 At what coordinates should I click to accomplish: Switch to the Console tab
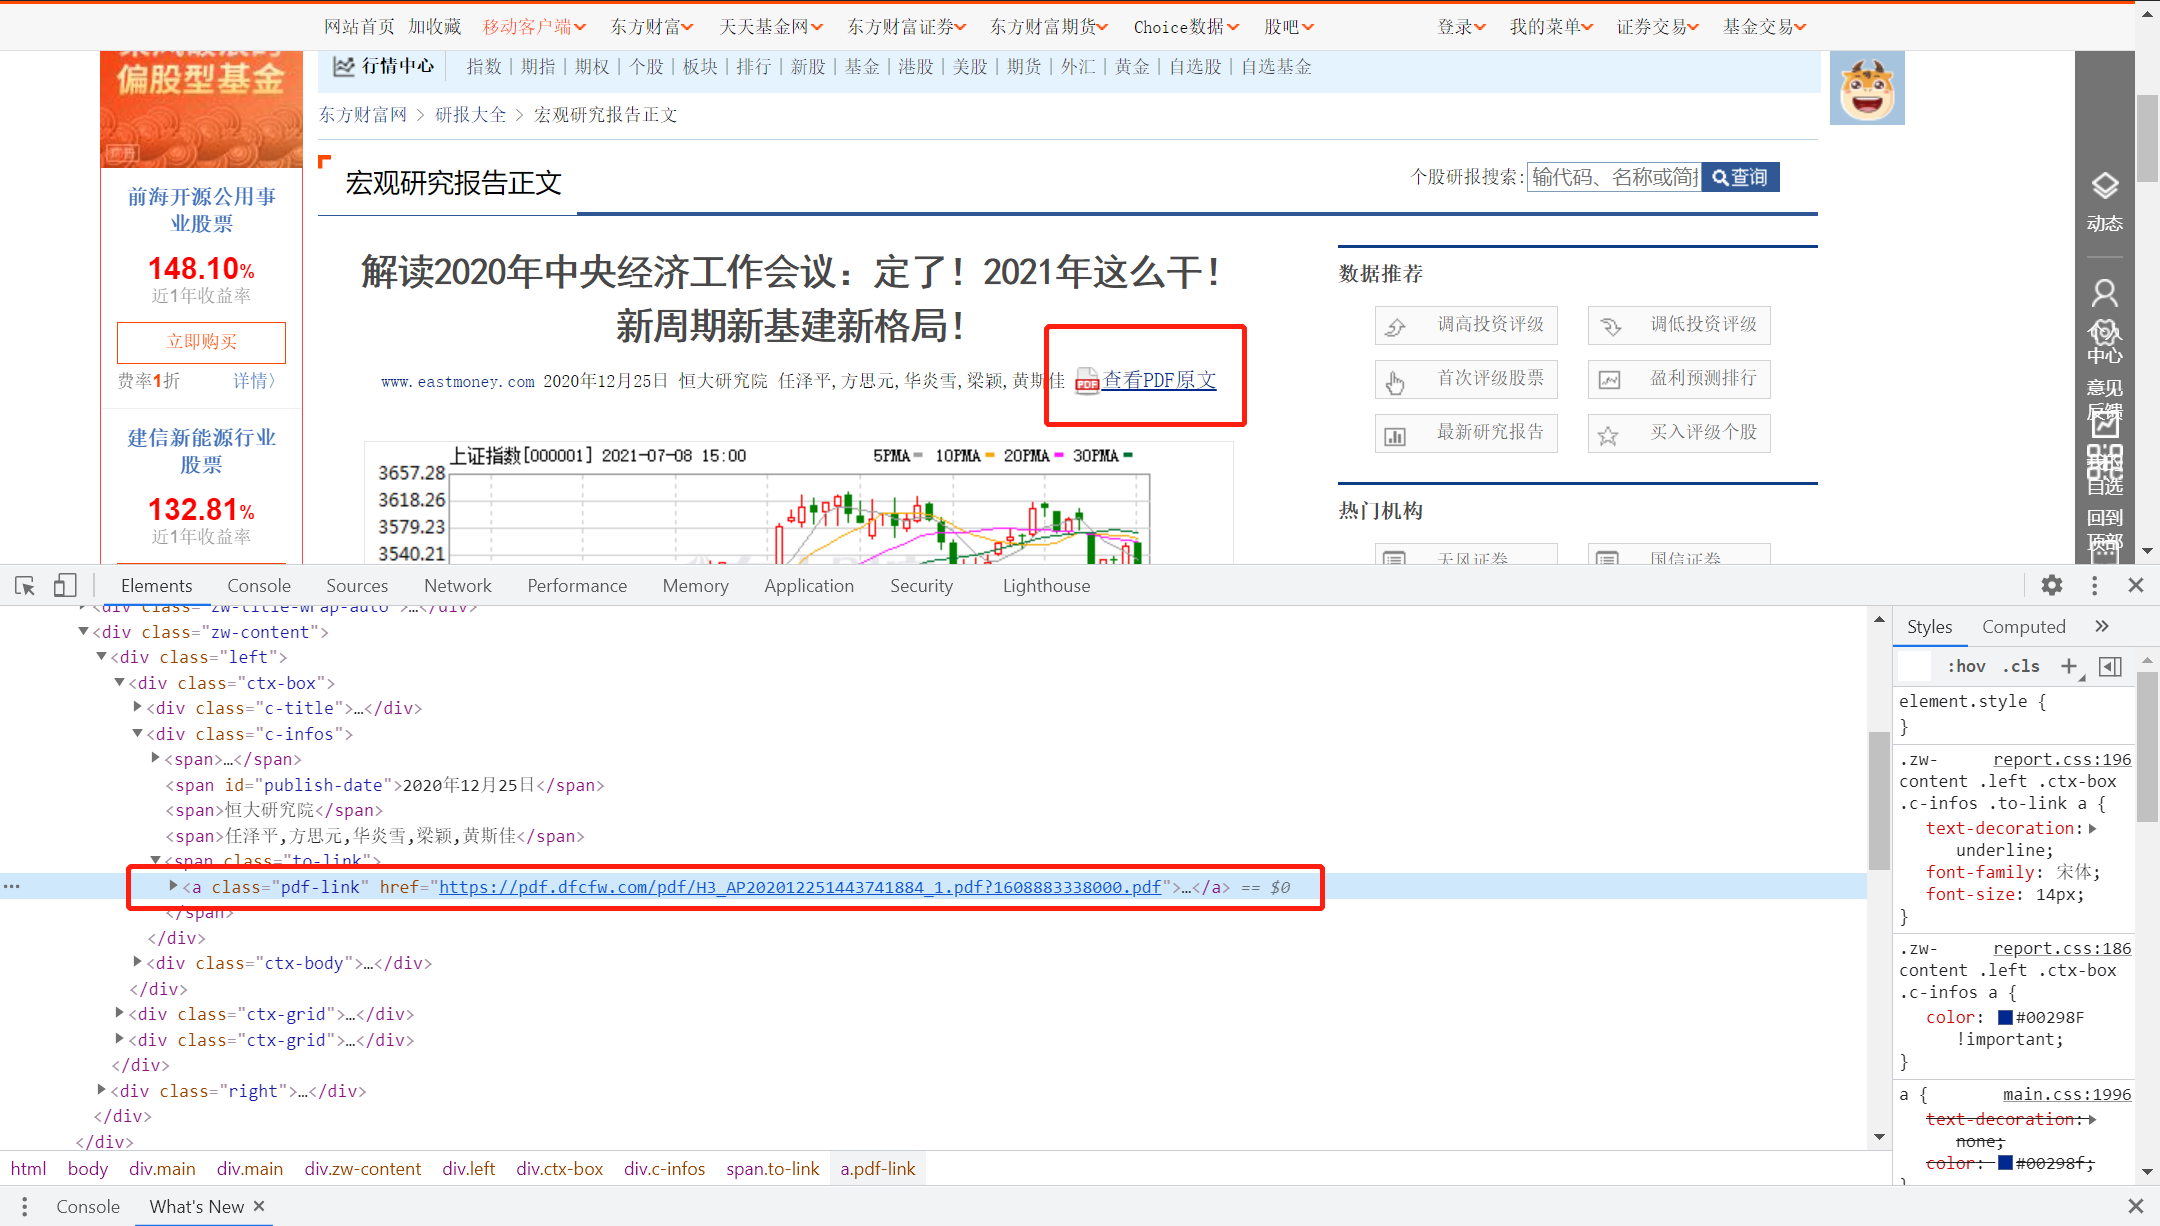click(259, 586)
